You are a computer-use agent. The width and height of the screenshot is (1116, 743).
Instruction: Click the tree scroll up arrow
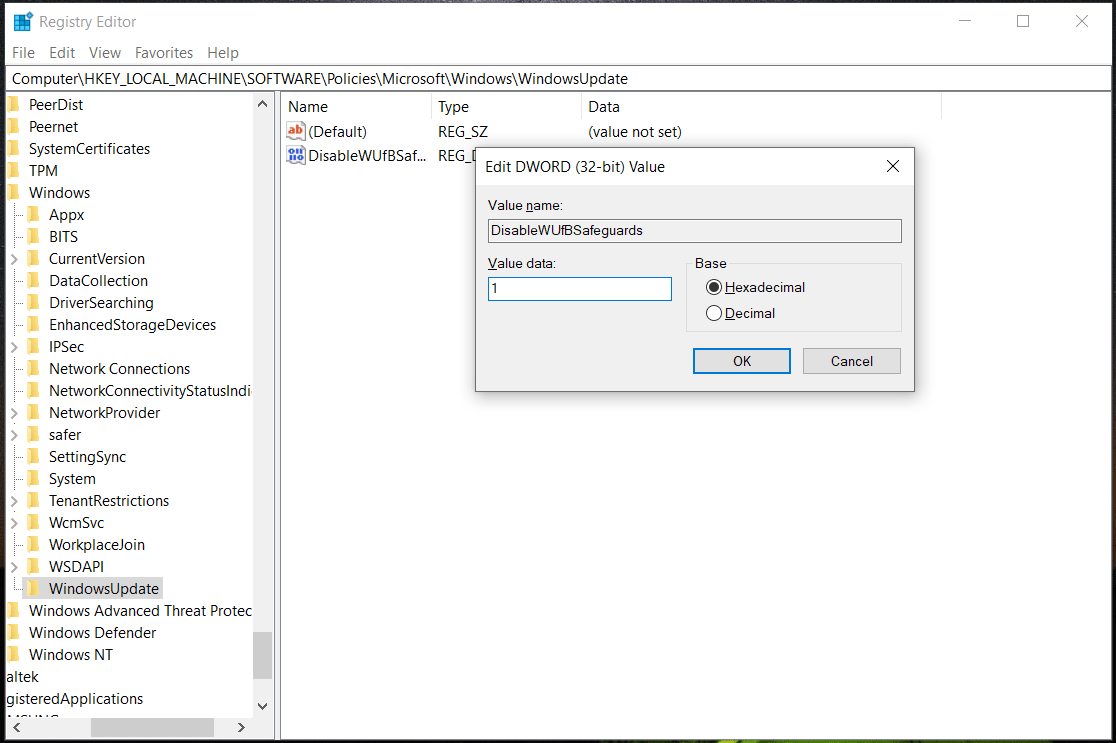pos(263,104)
